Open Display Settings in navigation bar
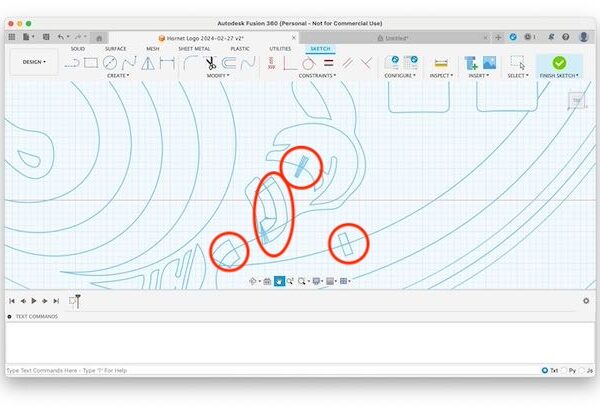The height and width of the screenshot is (410, 600). click(316, 281)
